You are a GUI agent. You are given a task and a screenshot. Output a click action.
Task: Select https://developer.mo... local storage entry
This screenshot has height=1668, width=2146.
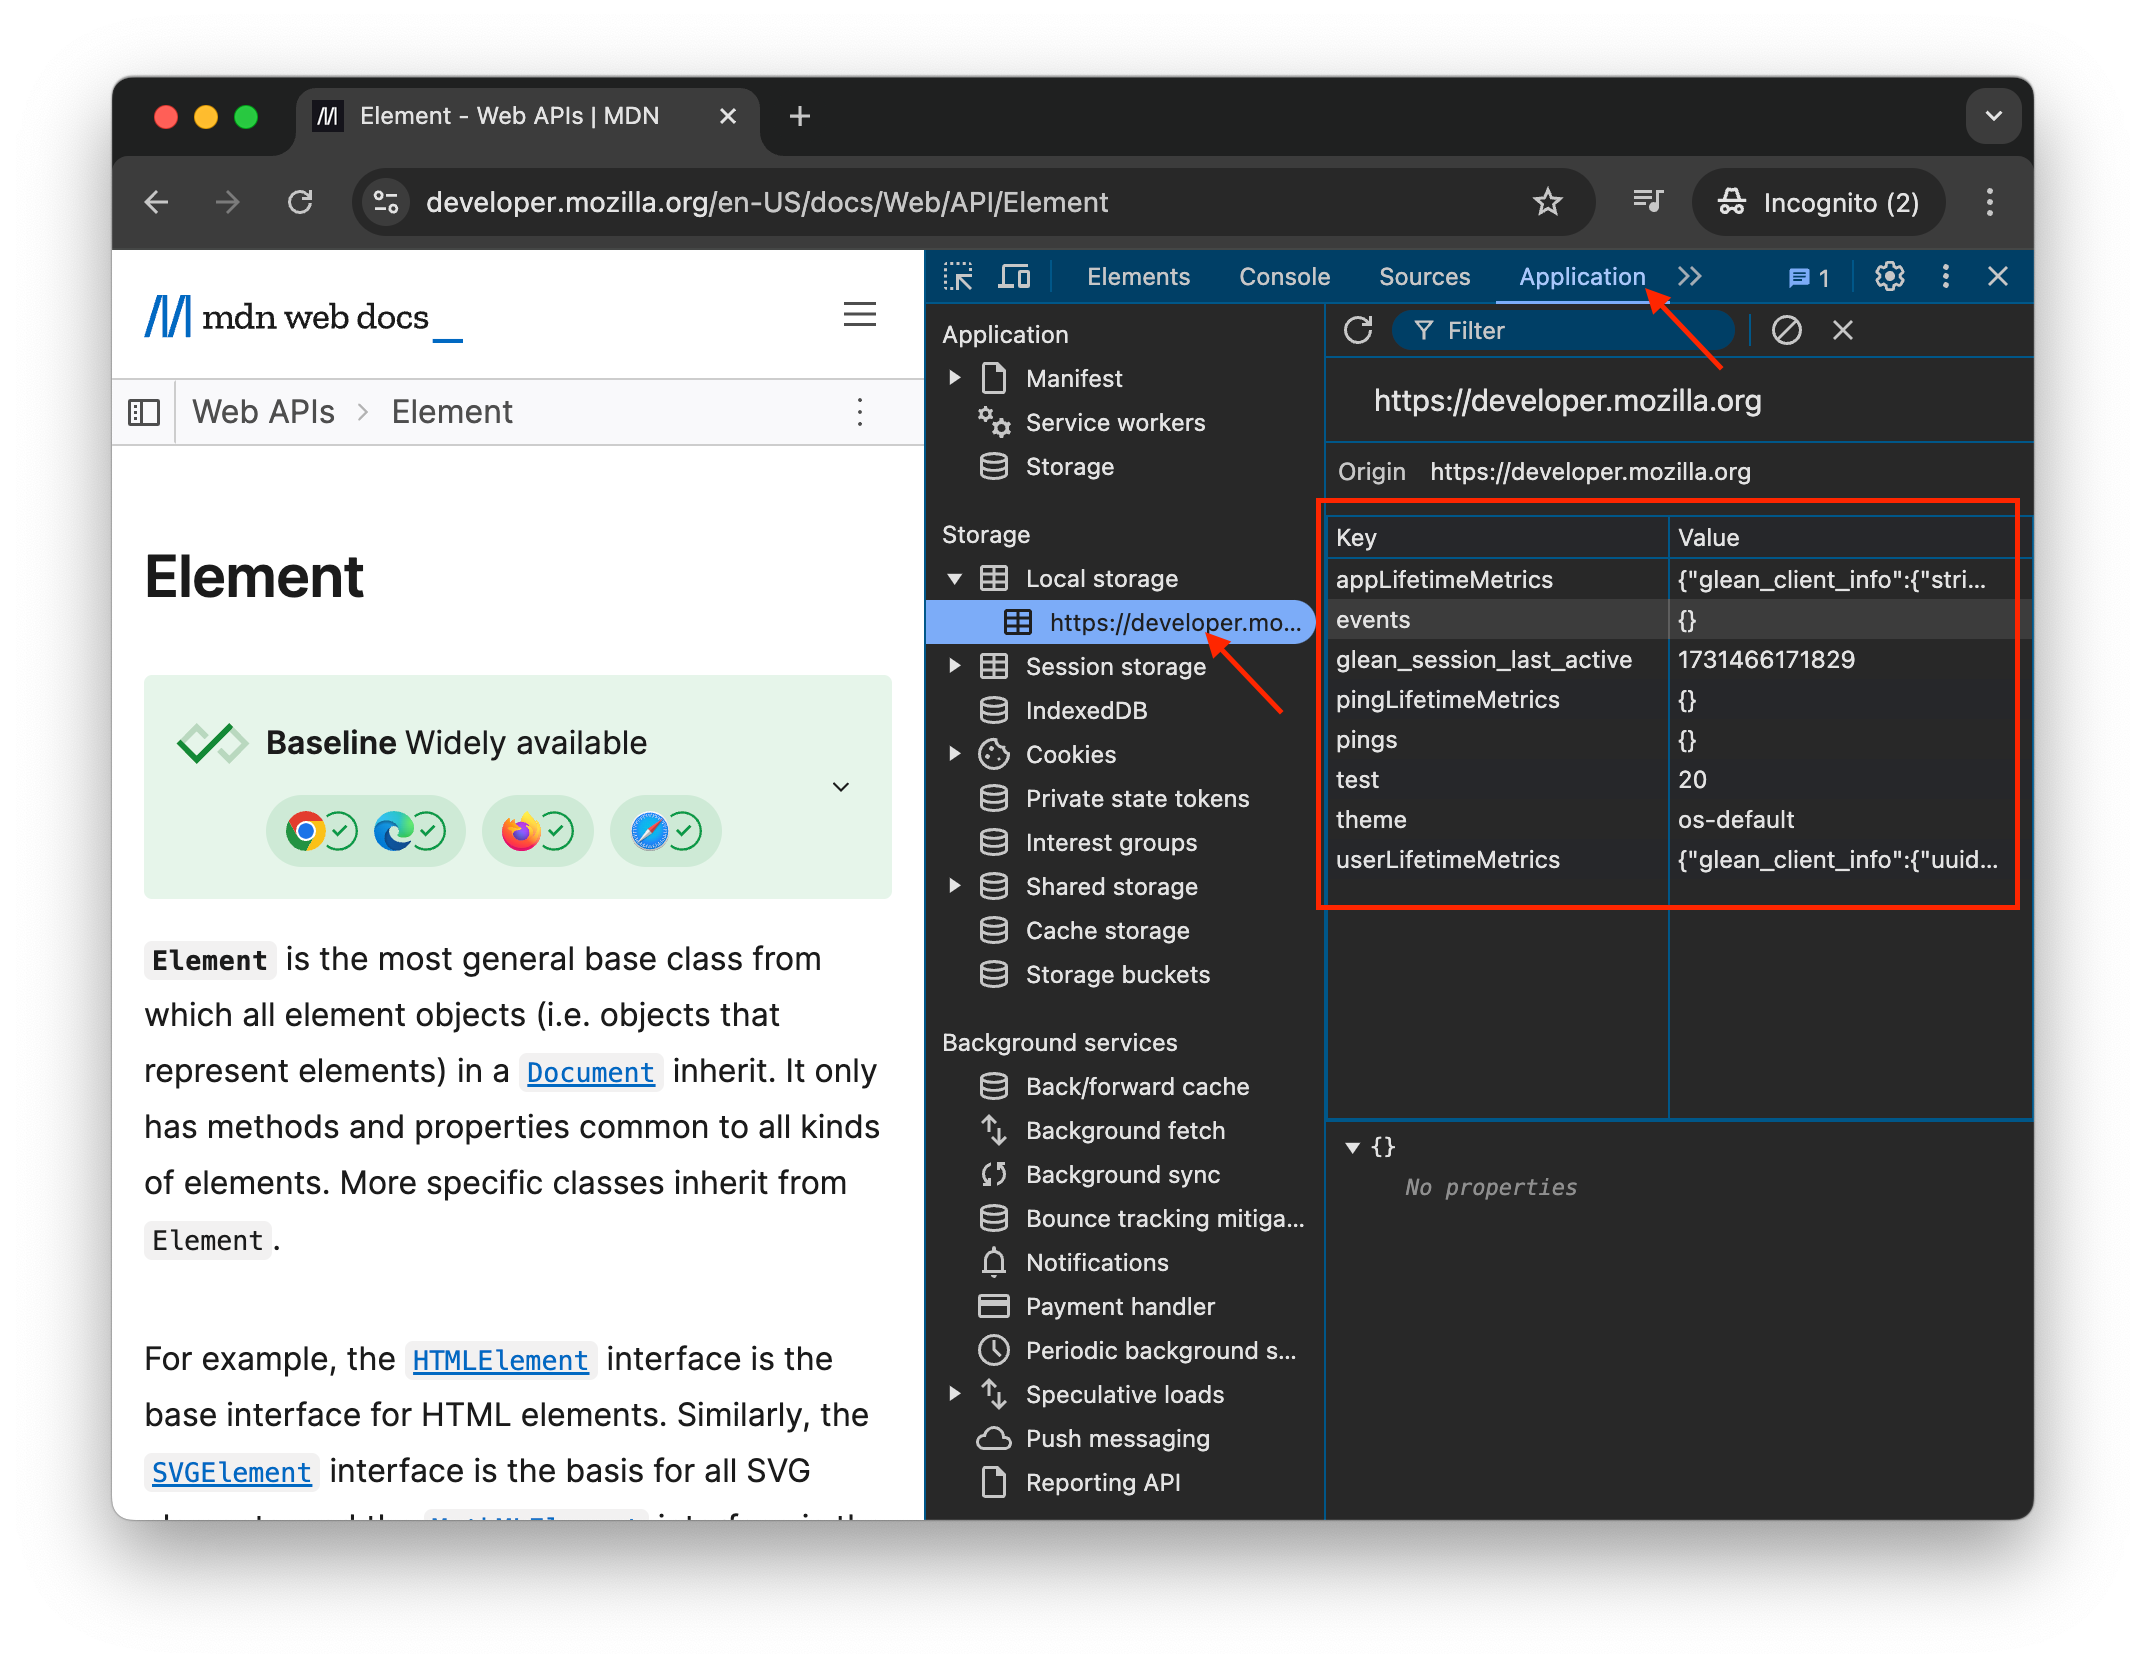(x=1120, y=622)
